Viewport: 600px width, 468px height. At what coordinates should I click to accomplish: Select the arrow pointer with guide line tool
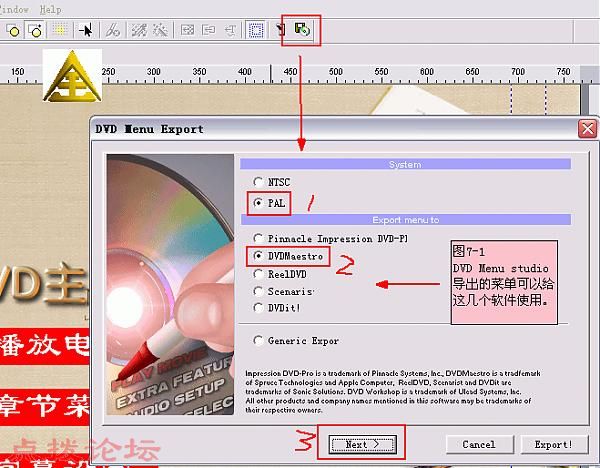86,30
